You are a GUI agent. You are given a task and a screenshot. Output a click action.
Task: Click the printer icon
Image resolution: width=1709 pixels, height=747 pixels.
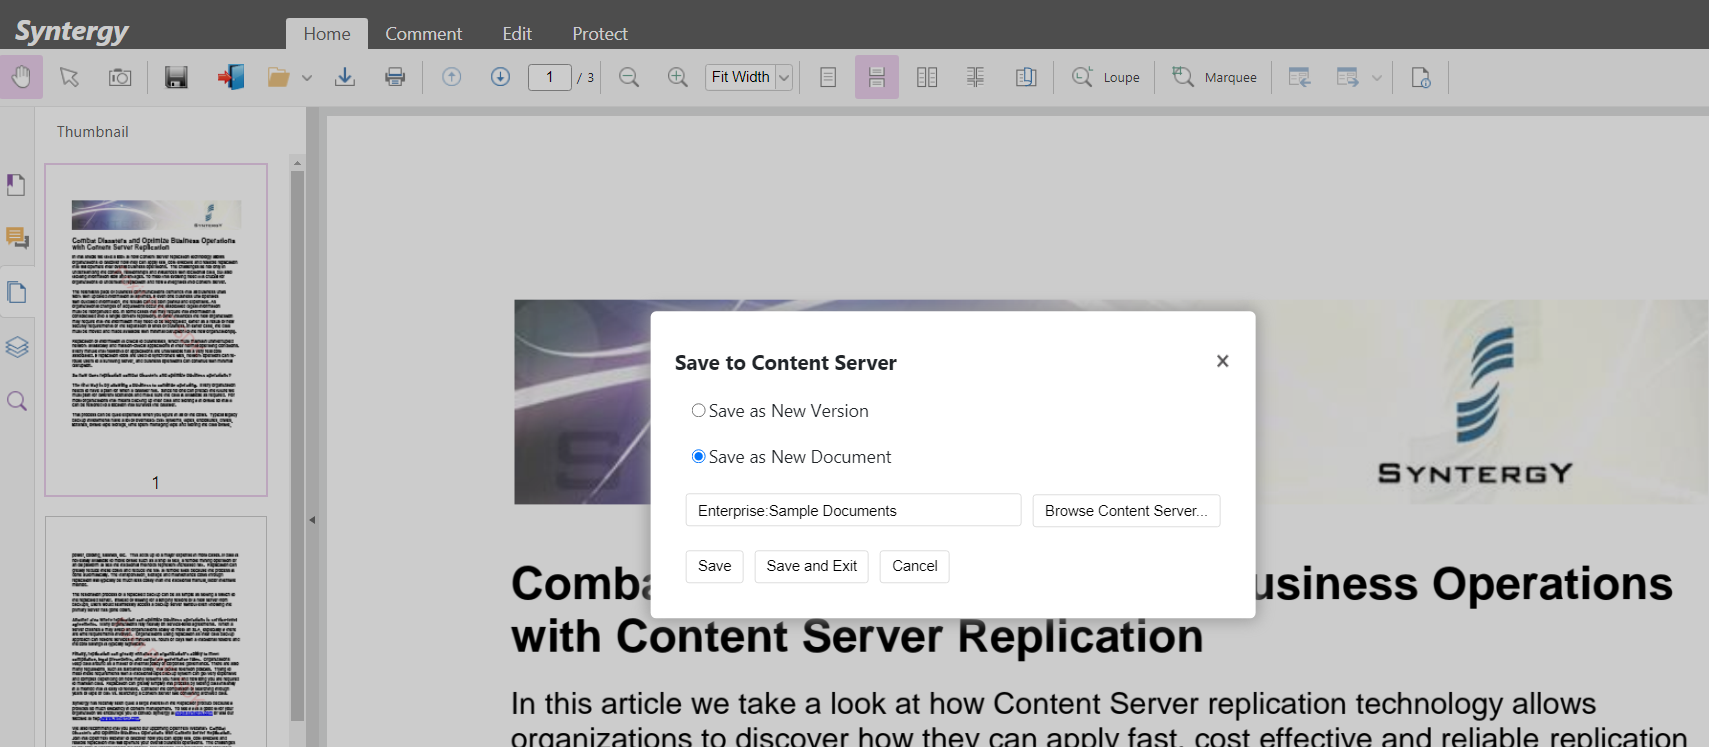click(395, 77)
